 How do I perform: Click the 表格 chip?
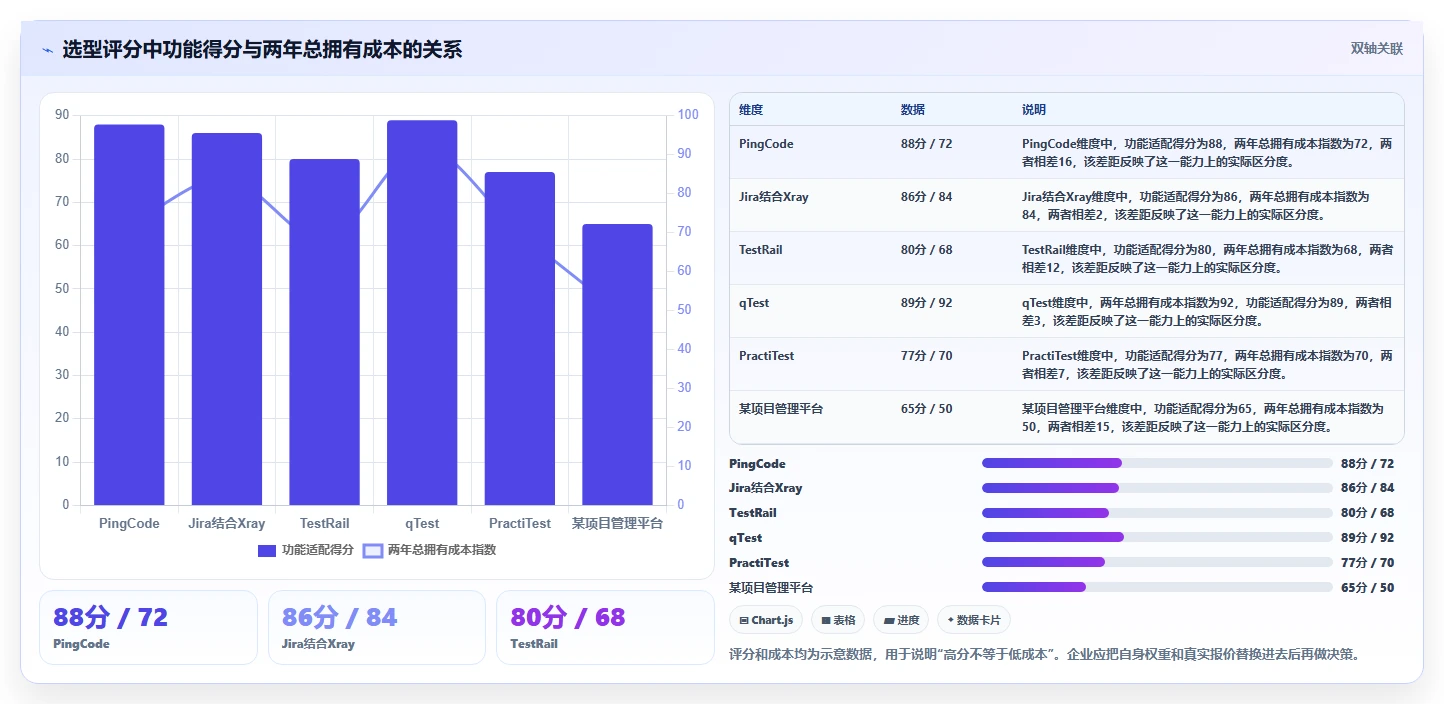838,620
